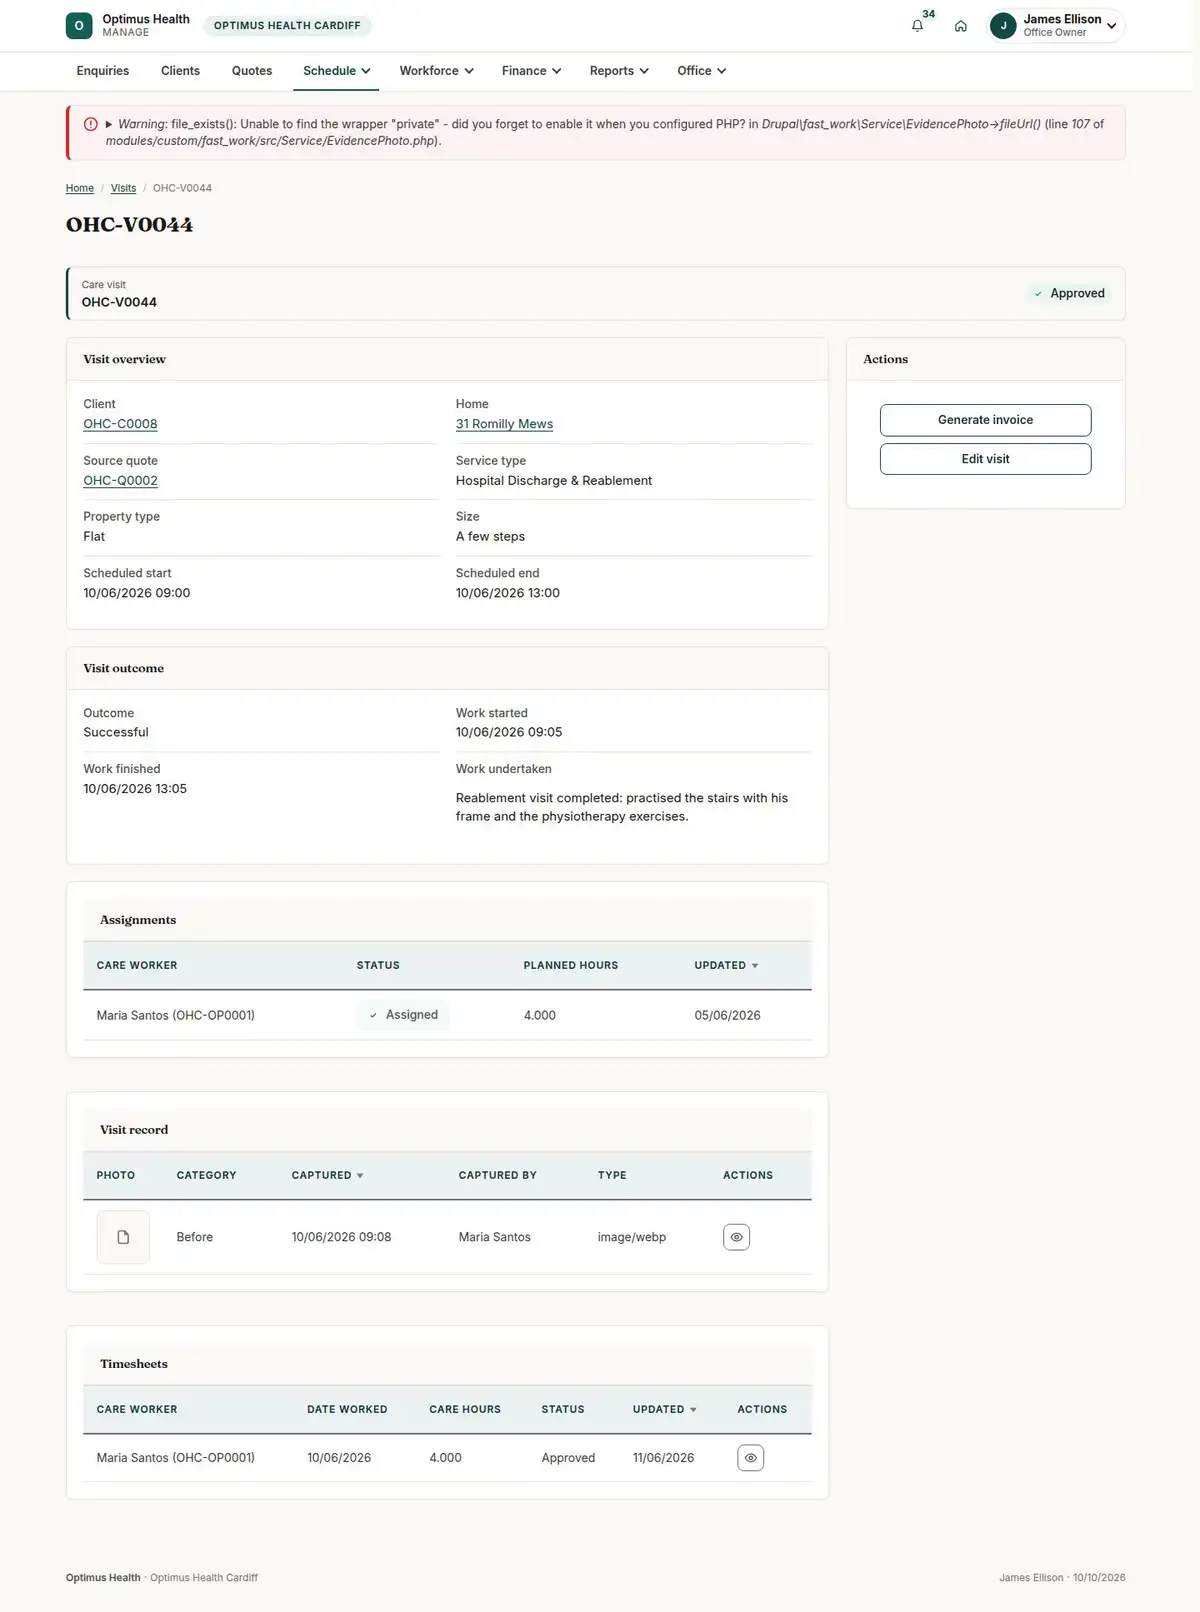
Task: Go to Home breadcrumb
Action: coord(80,188)
